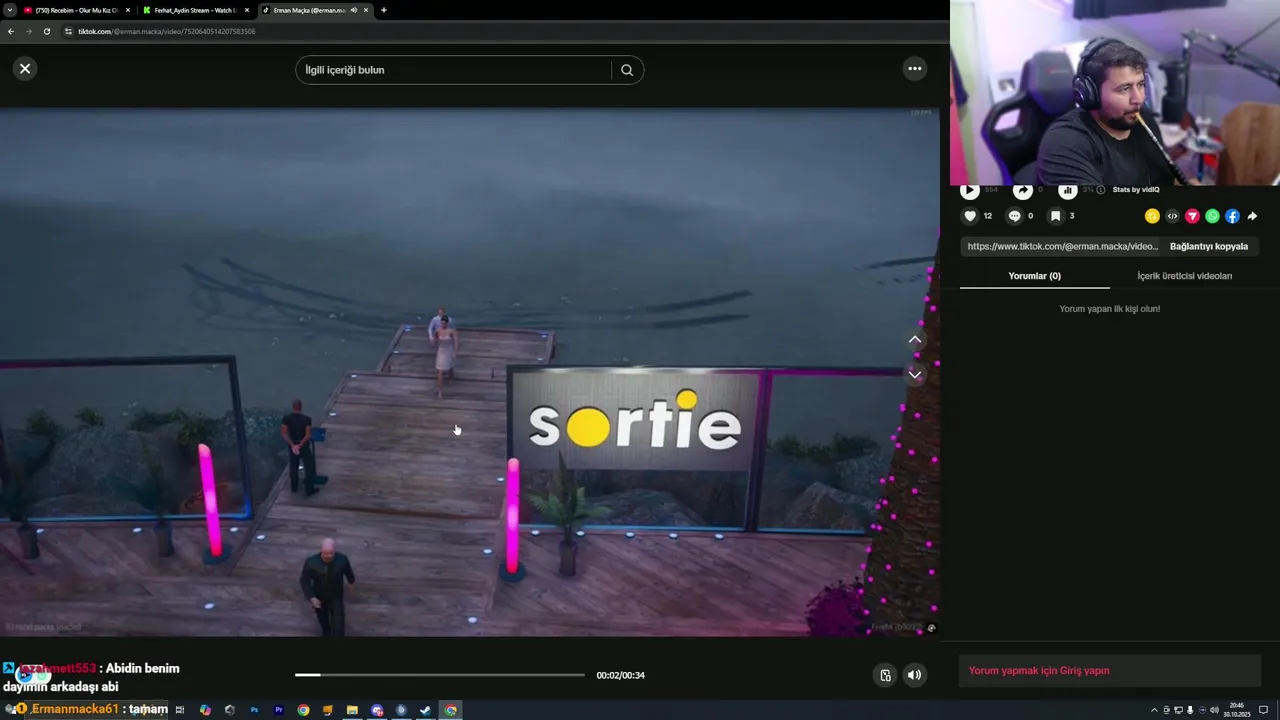Click 'Yorum yapan ilk kişi olun!' text
Image resolution: width=1280 pixels, height=720 pixels.
[1109, 309]
